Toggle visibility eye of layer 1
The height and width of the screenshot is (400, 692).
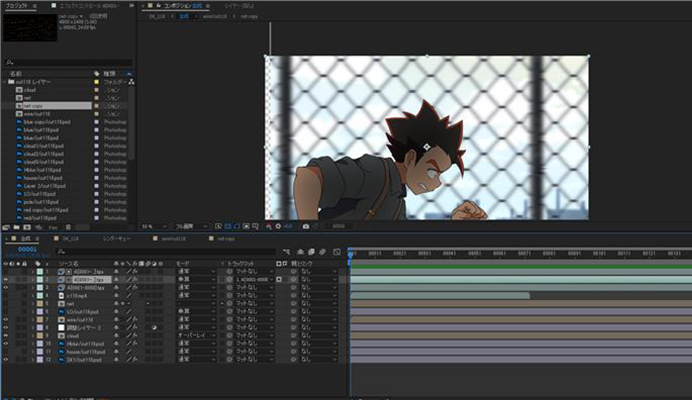click(6, 272)
